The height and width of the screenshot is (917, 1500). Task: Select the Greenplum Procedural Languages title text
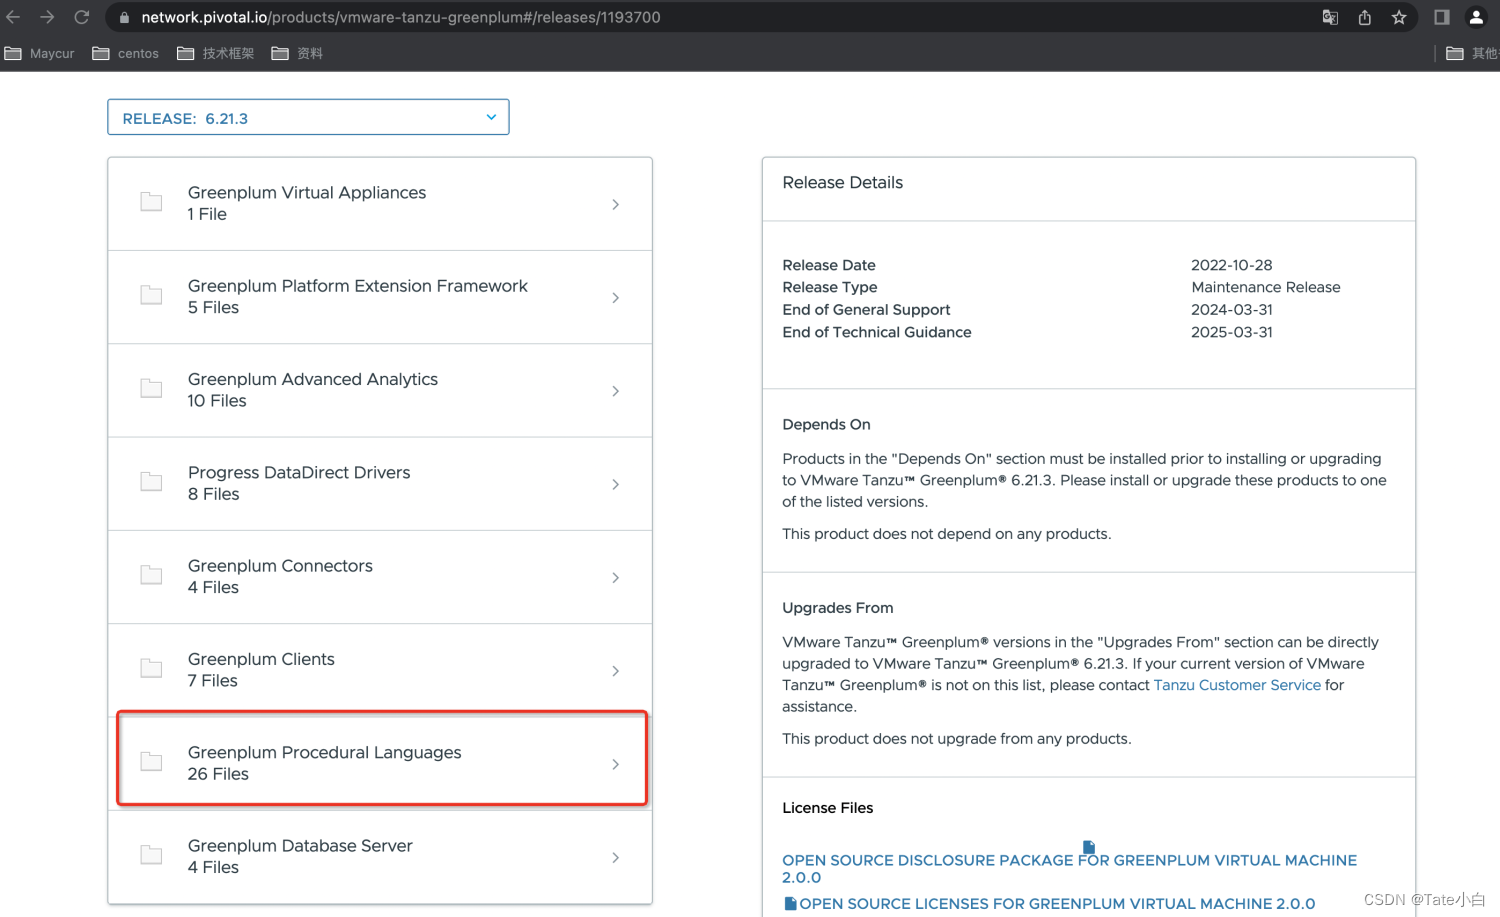click(325, 752)
